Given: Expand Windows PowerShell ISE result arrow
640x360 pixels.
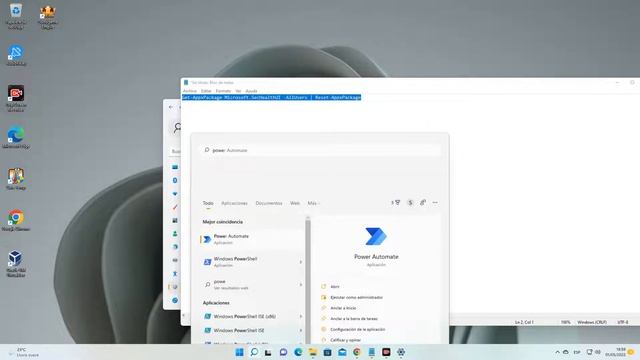Looking at the screenshot, I should 301,330.
